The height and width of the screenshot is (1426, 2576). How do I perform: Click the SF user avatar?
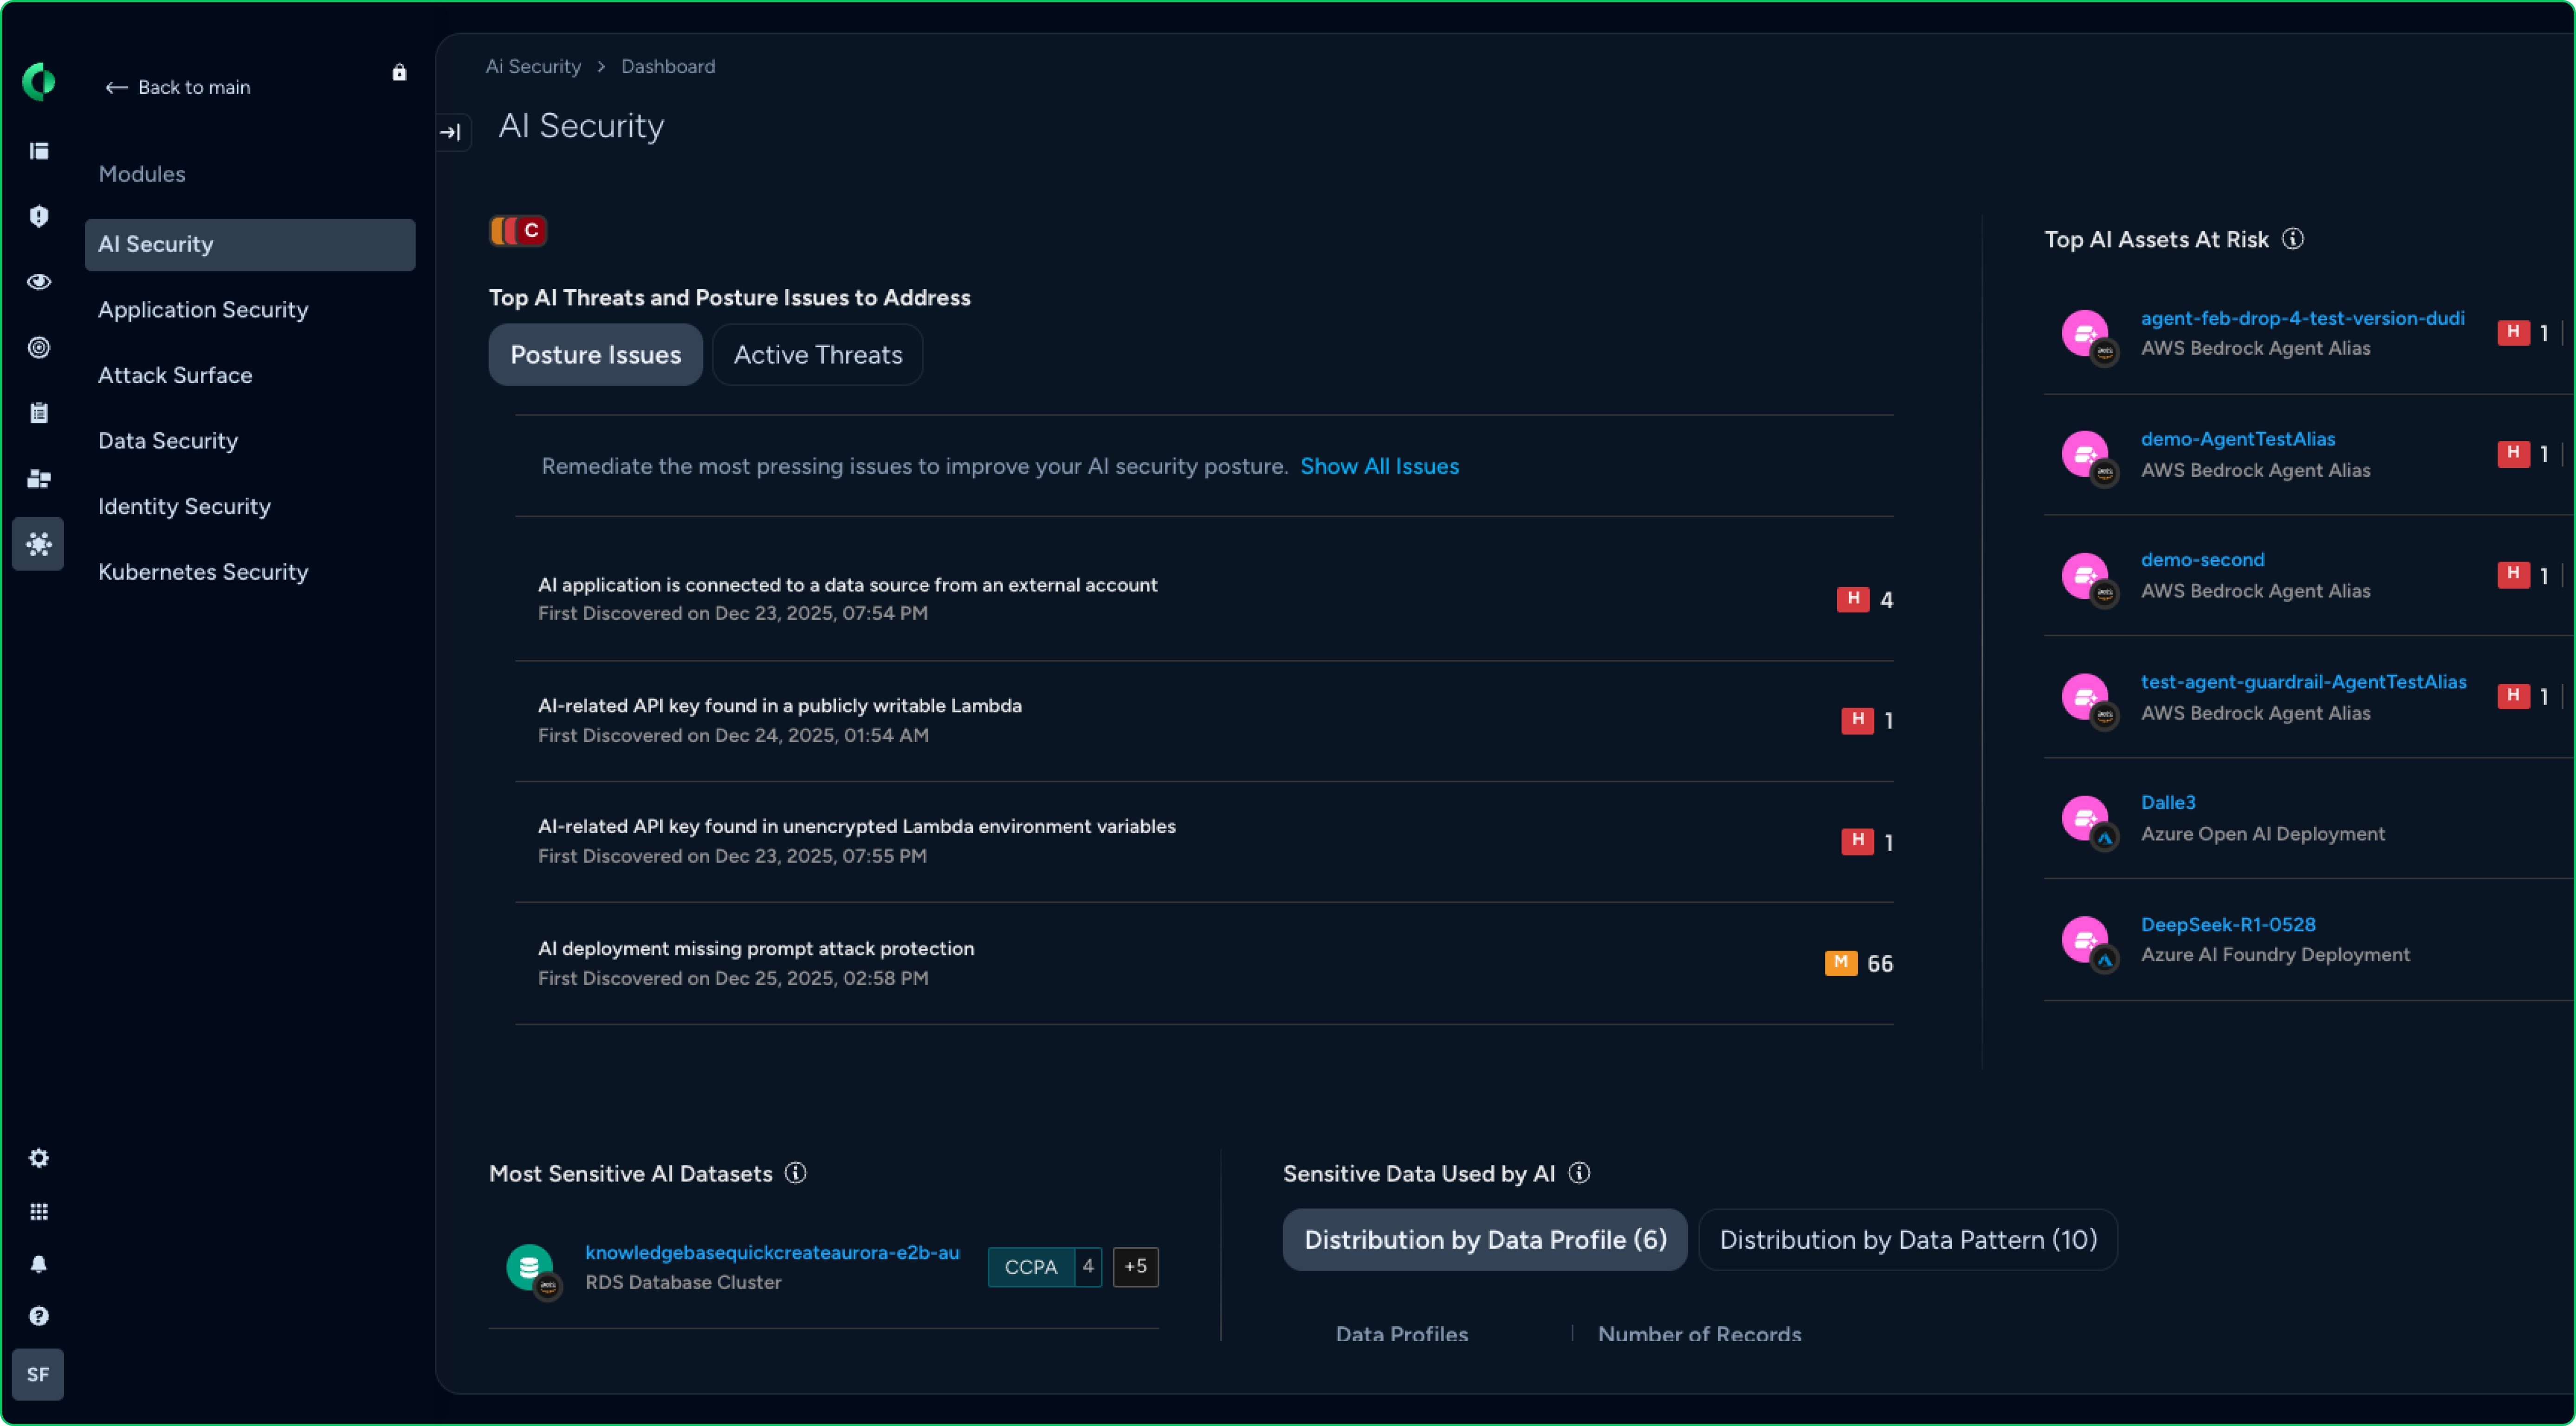[x=38, y=1374]
